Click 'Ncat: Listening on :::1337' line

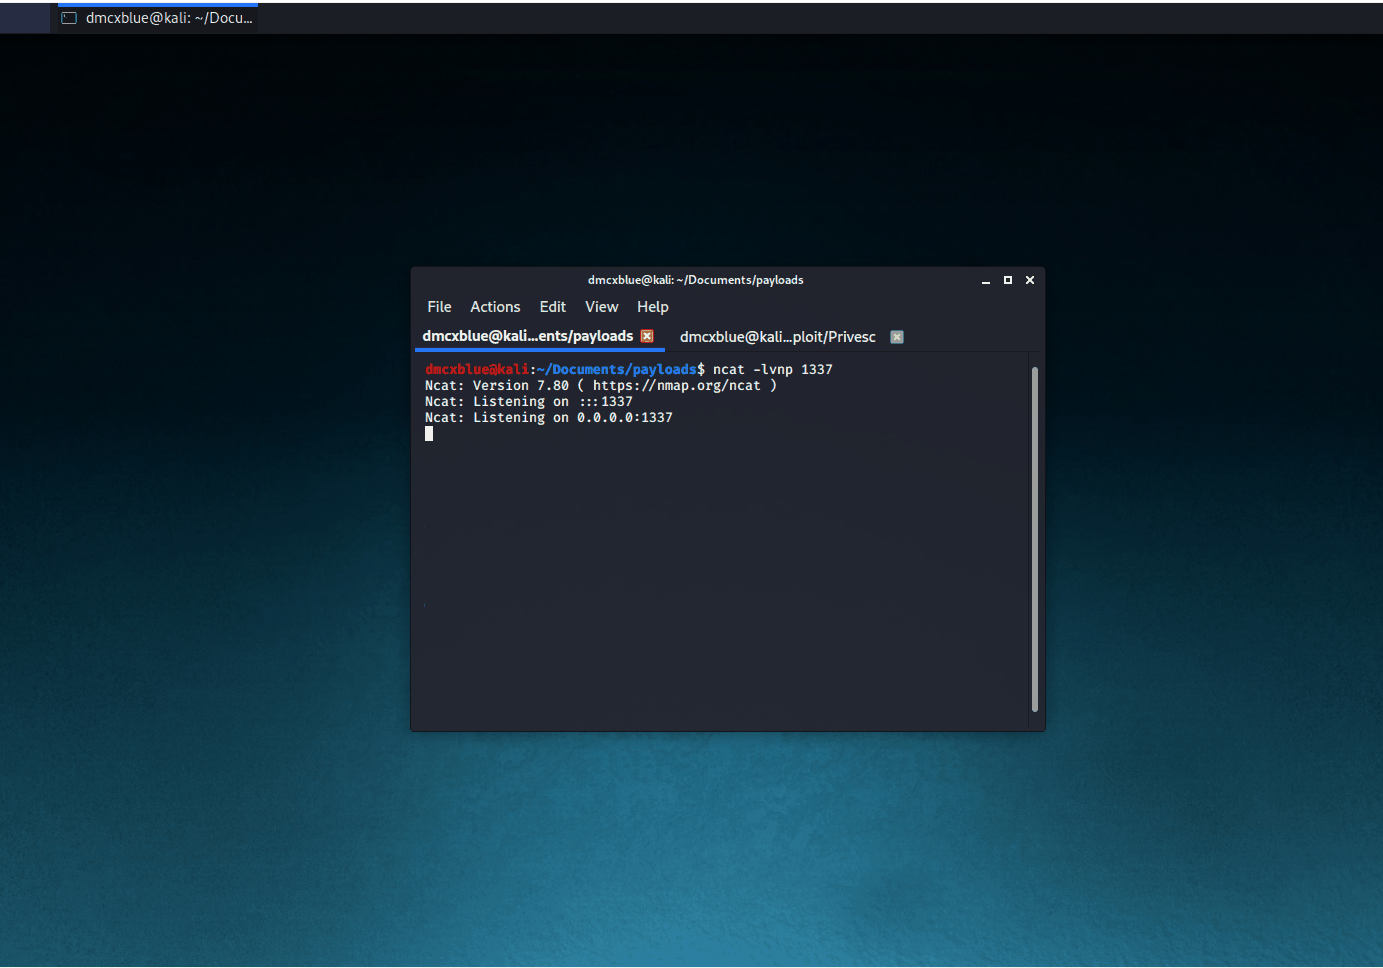(x=529, y=401)
